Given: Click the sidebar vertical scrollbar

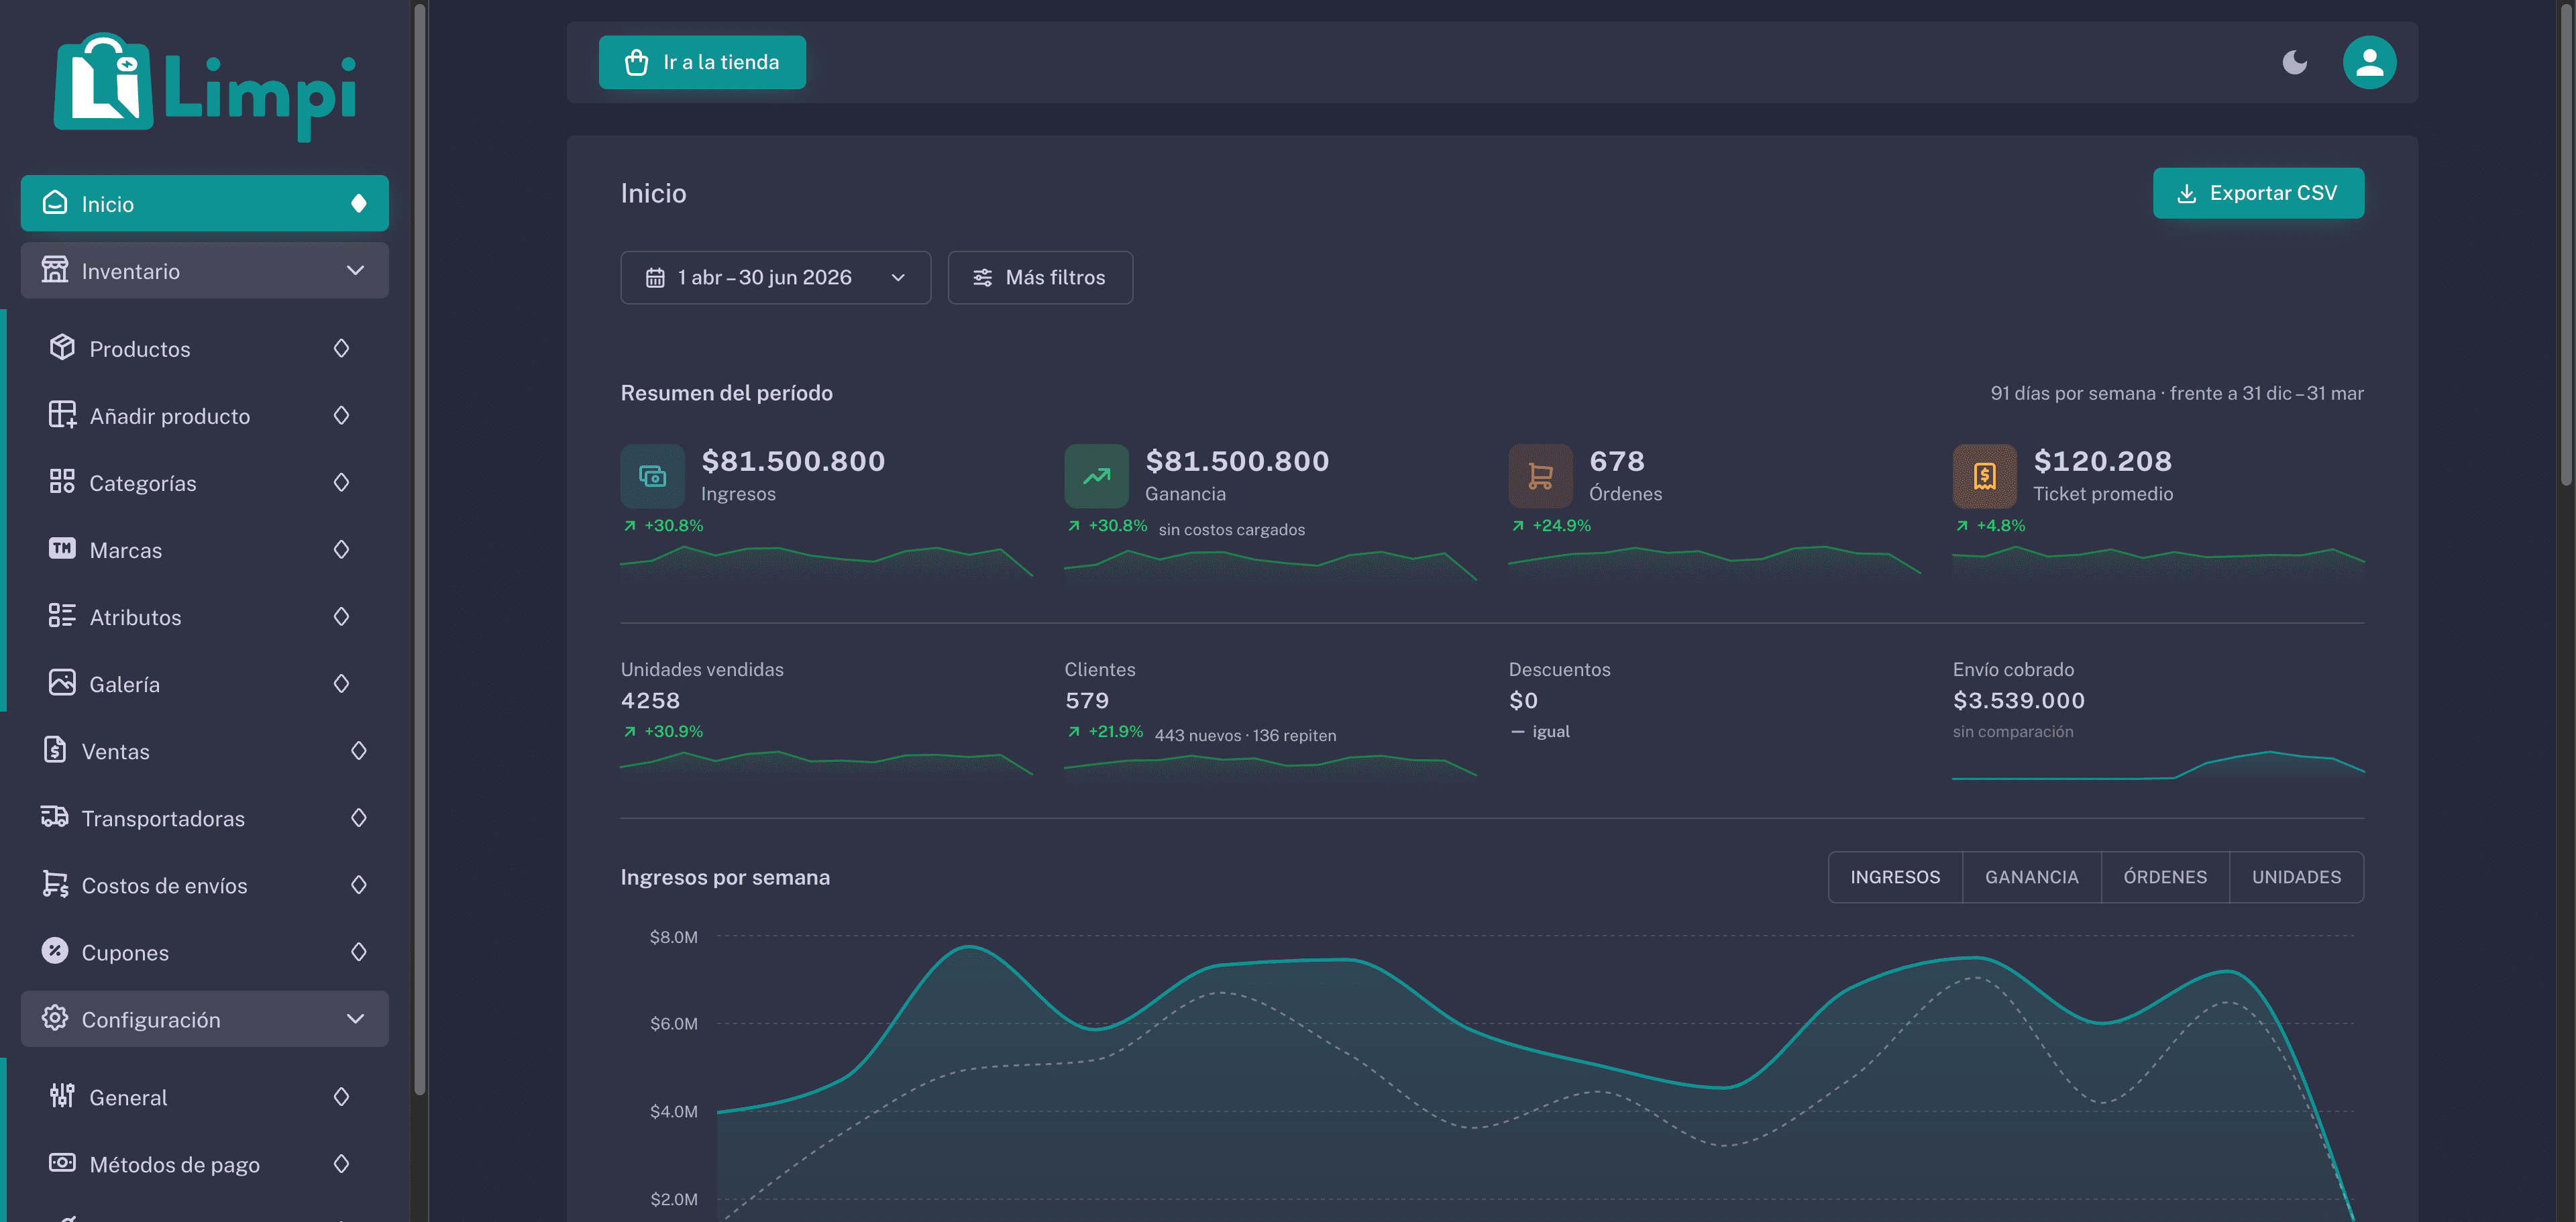Looking at the screenshot, I should (420, 550).
